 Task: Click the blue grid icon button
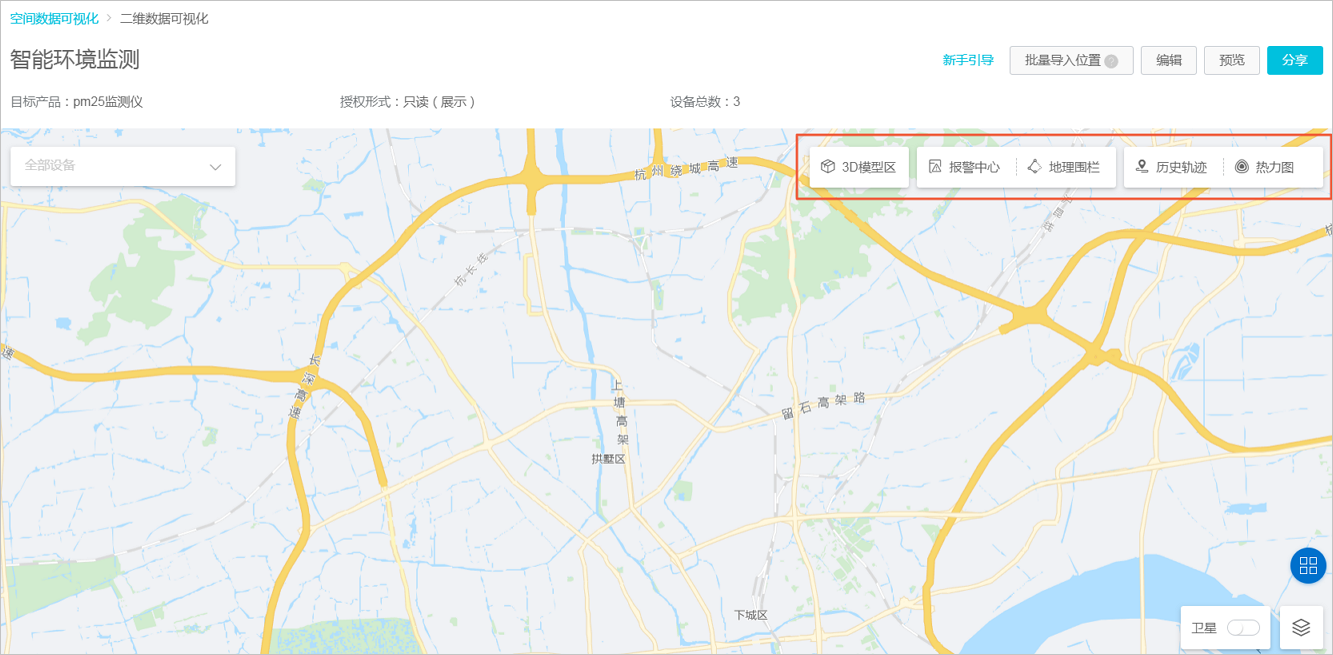point(1308,566)
